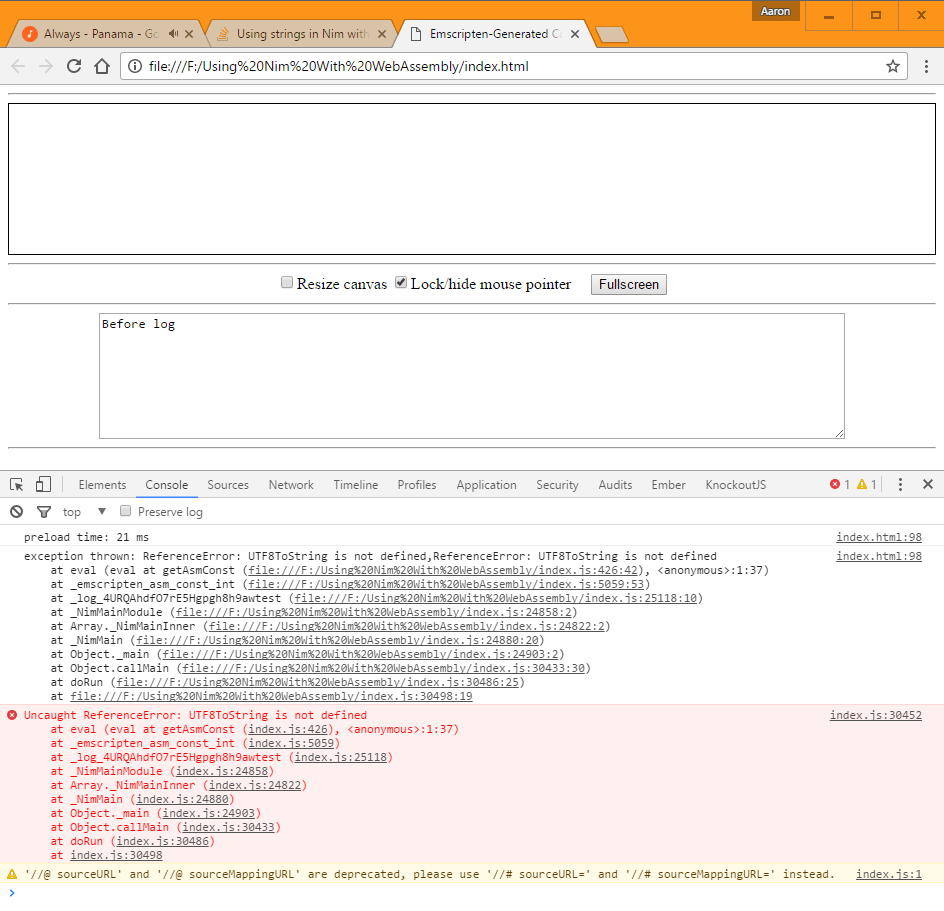Open the console filter icon
This screenshot has width=944, height=911.
44,511
